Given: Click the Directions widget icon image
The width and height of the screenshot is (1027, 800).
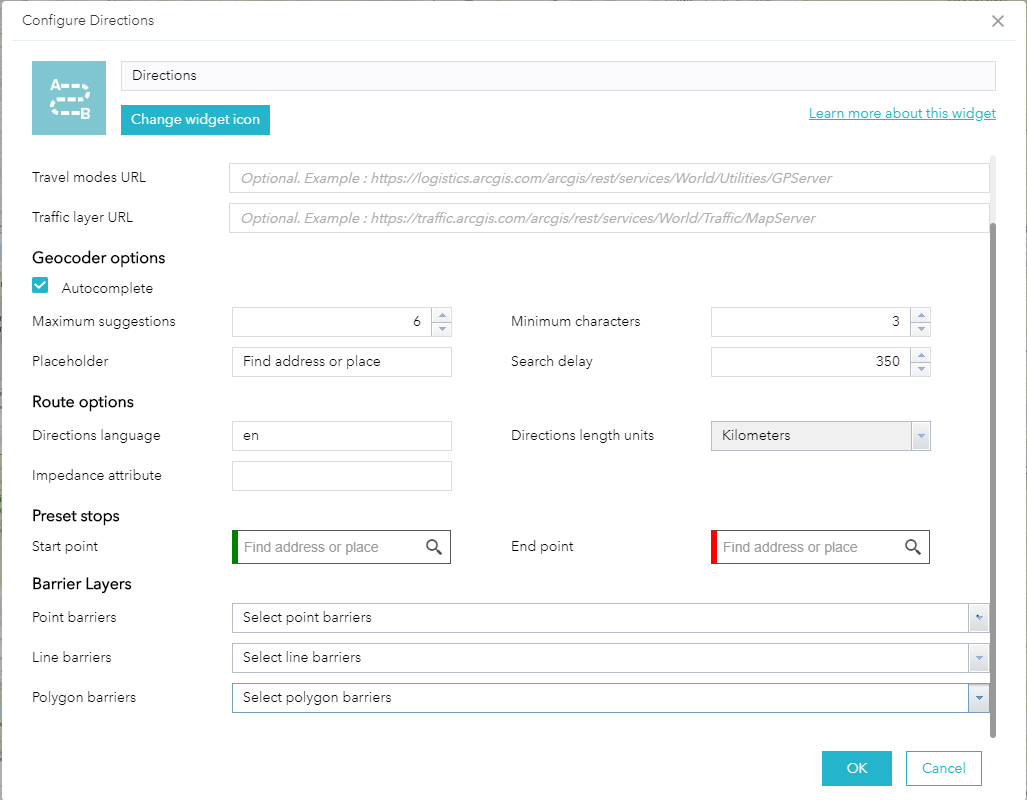Looking at the screenshot, I should (x=69, y=98).
